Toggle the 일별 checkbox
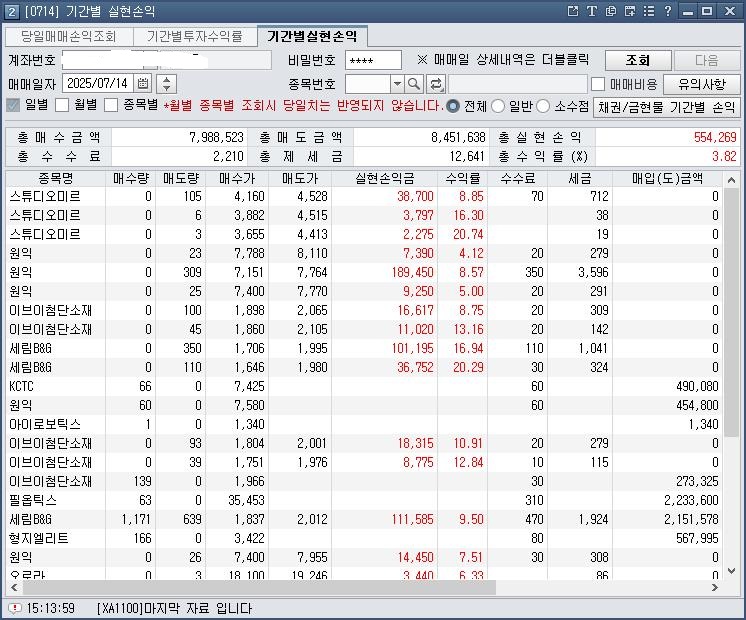 pos(13,105)
